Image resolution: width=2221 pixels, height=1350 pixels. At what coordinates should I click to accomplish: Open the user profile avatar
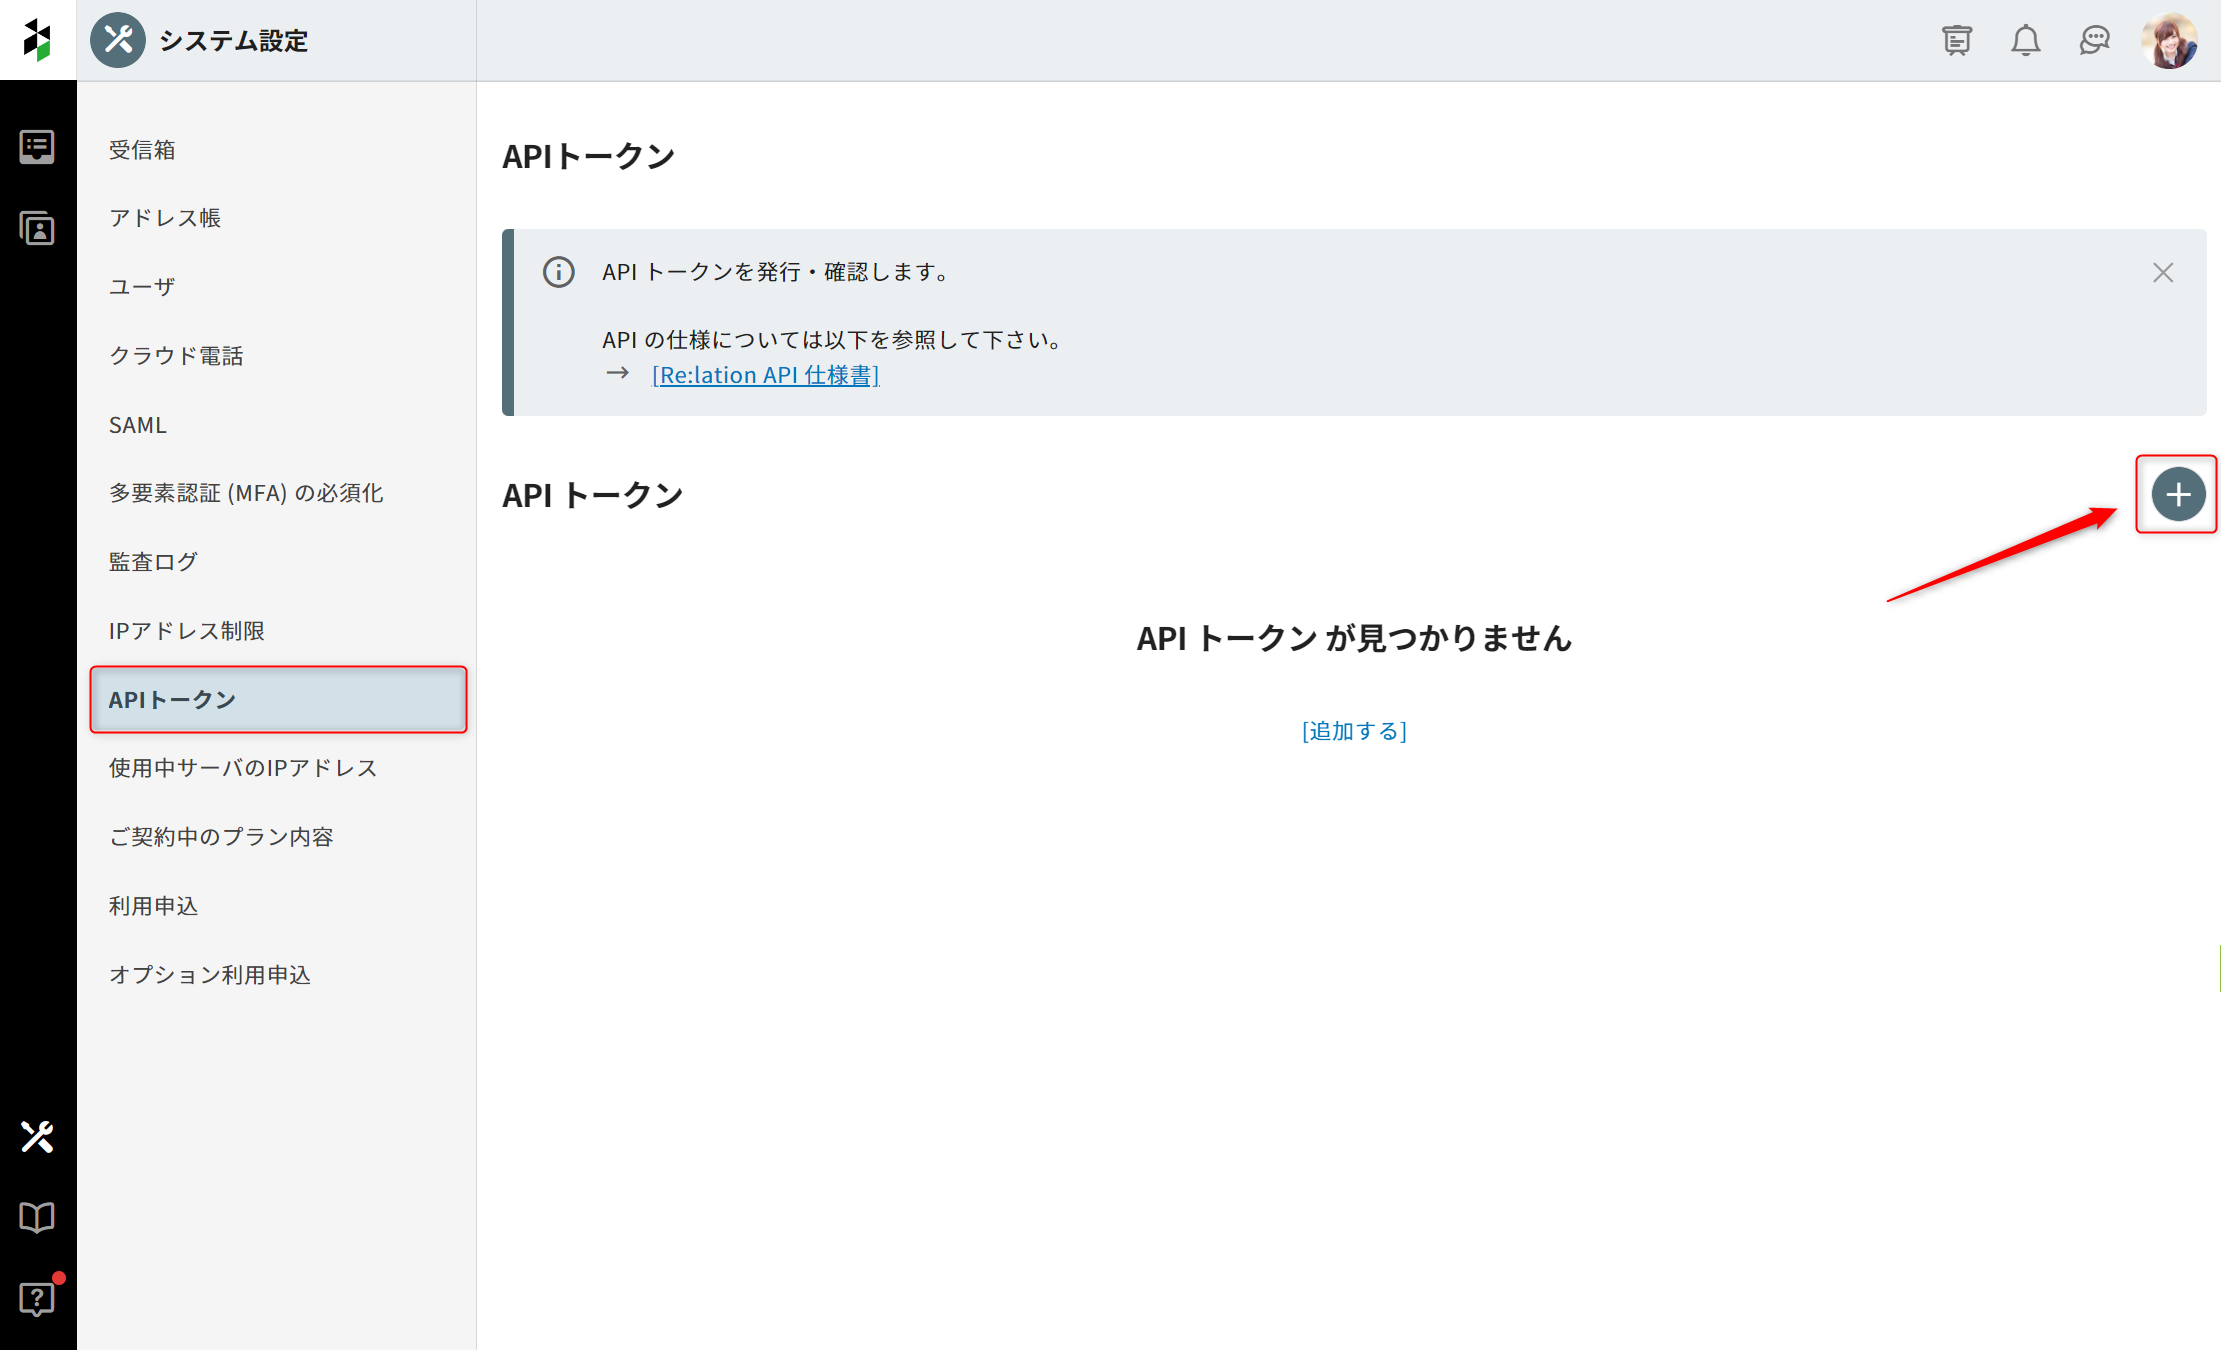(x=2169, y=40)
